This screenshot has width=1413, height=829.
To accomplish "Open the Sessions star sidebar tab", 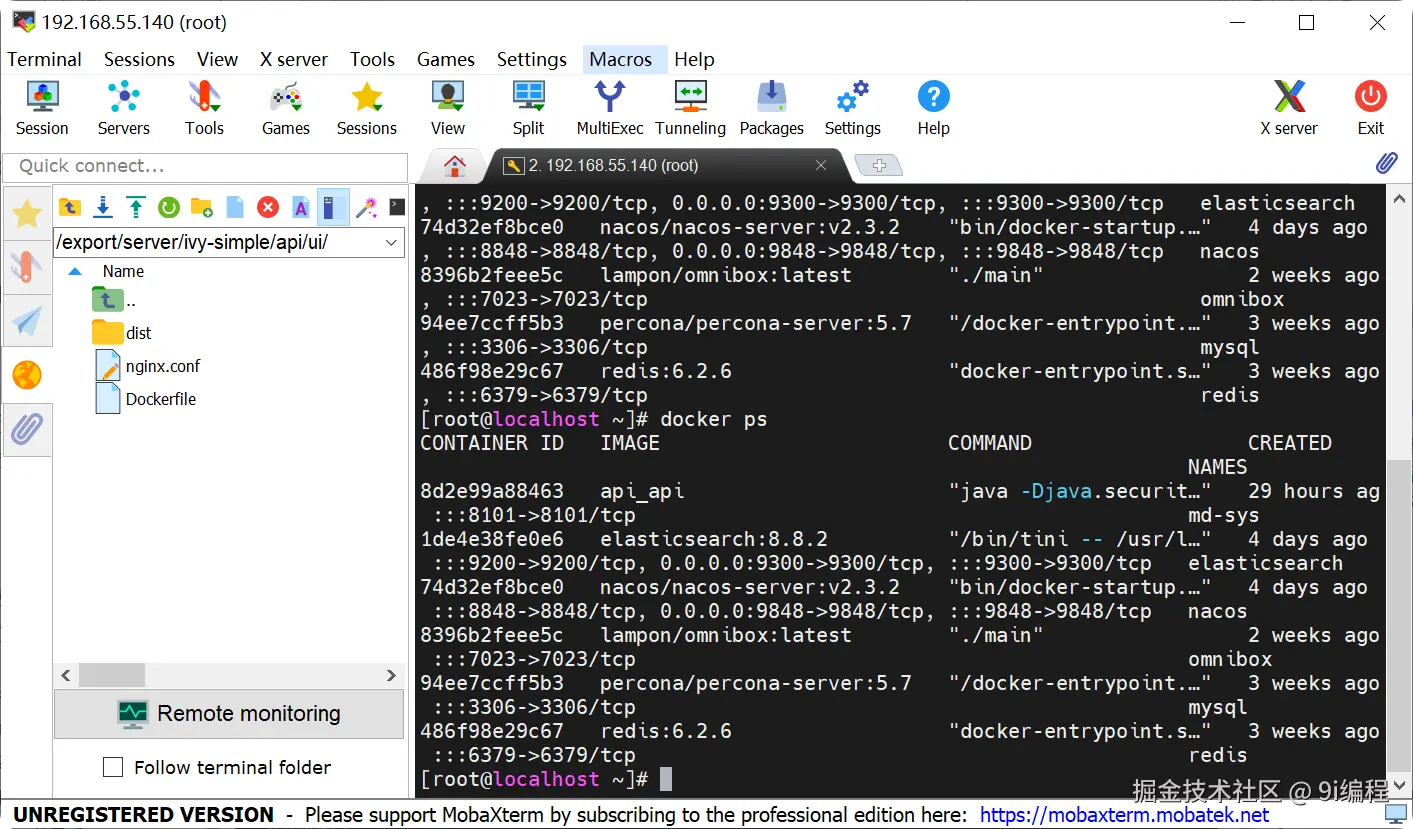I will click(27, 213).
